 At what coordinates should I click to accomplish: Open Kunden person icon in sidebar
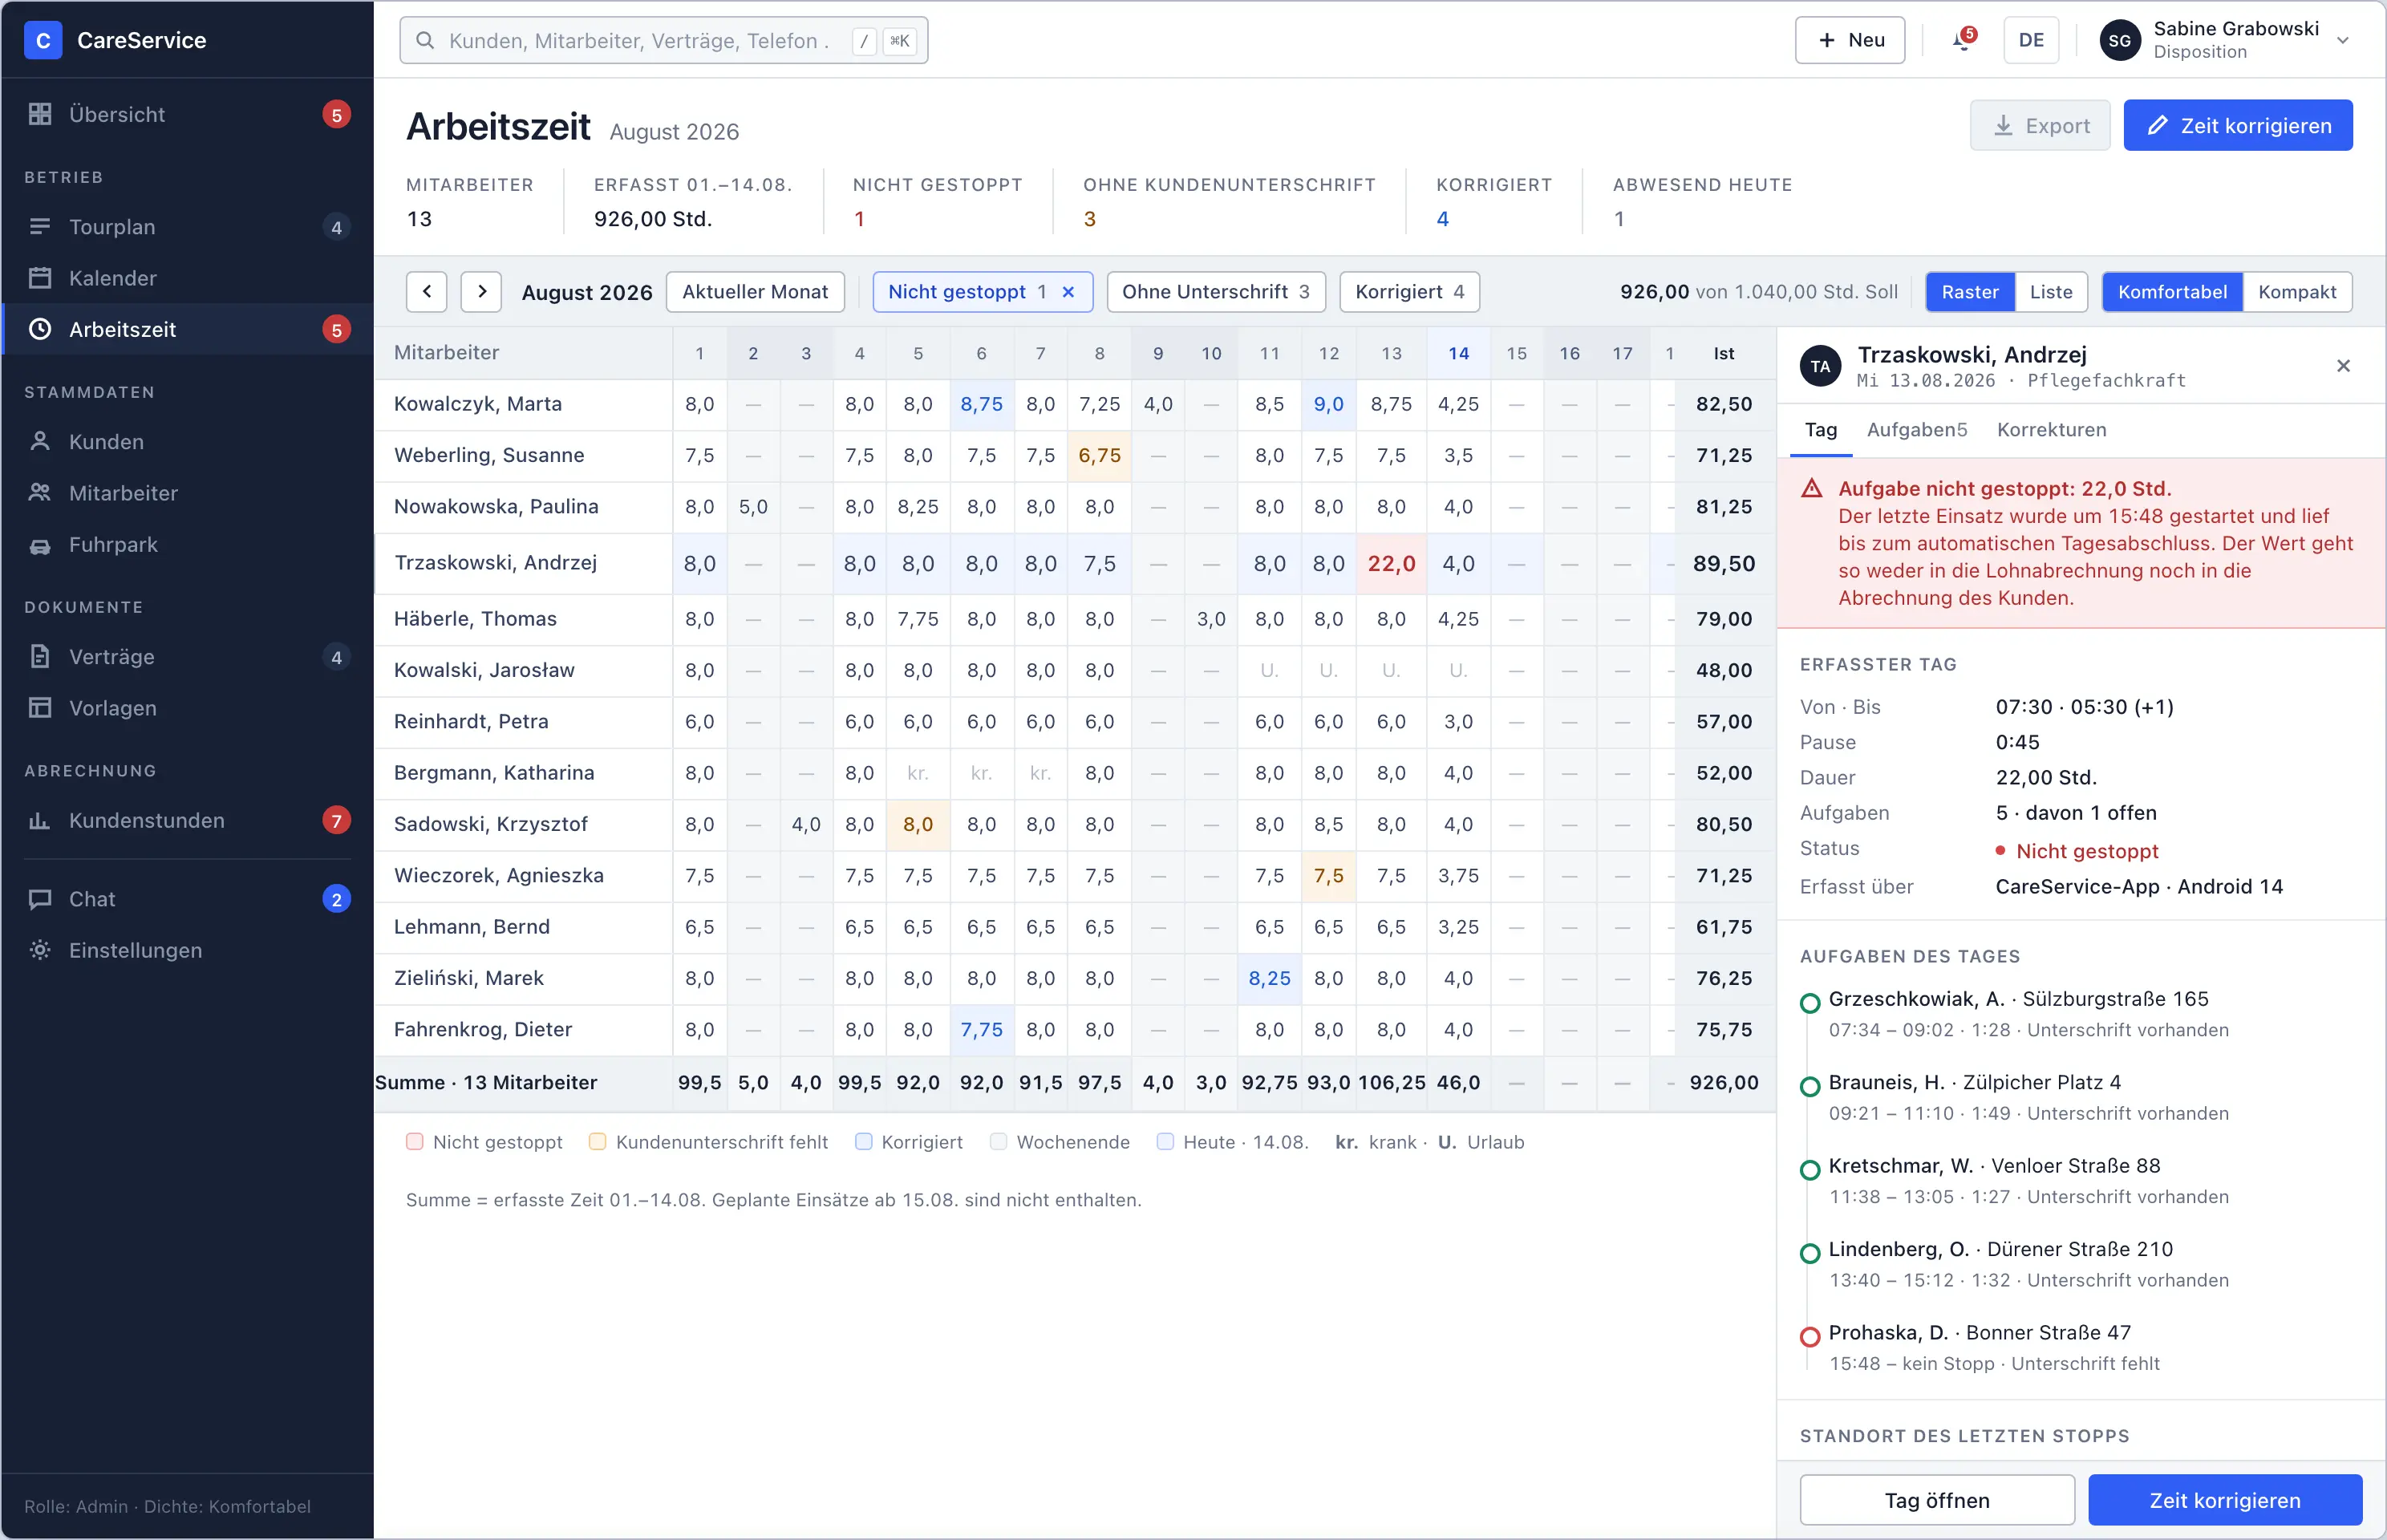coord(40,441)
